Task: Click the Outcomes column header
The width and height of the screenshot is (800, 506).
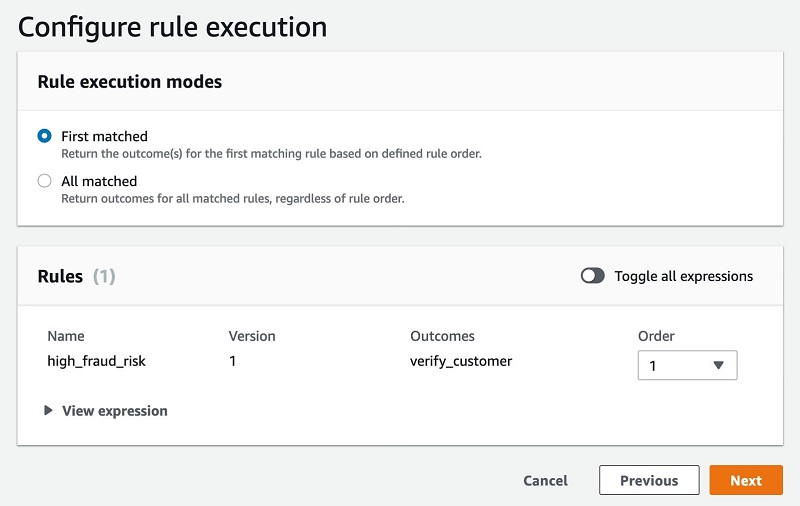Action: click(x=442, y=336)
